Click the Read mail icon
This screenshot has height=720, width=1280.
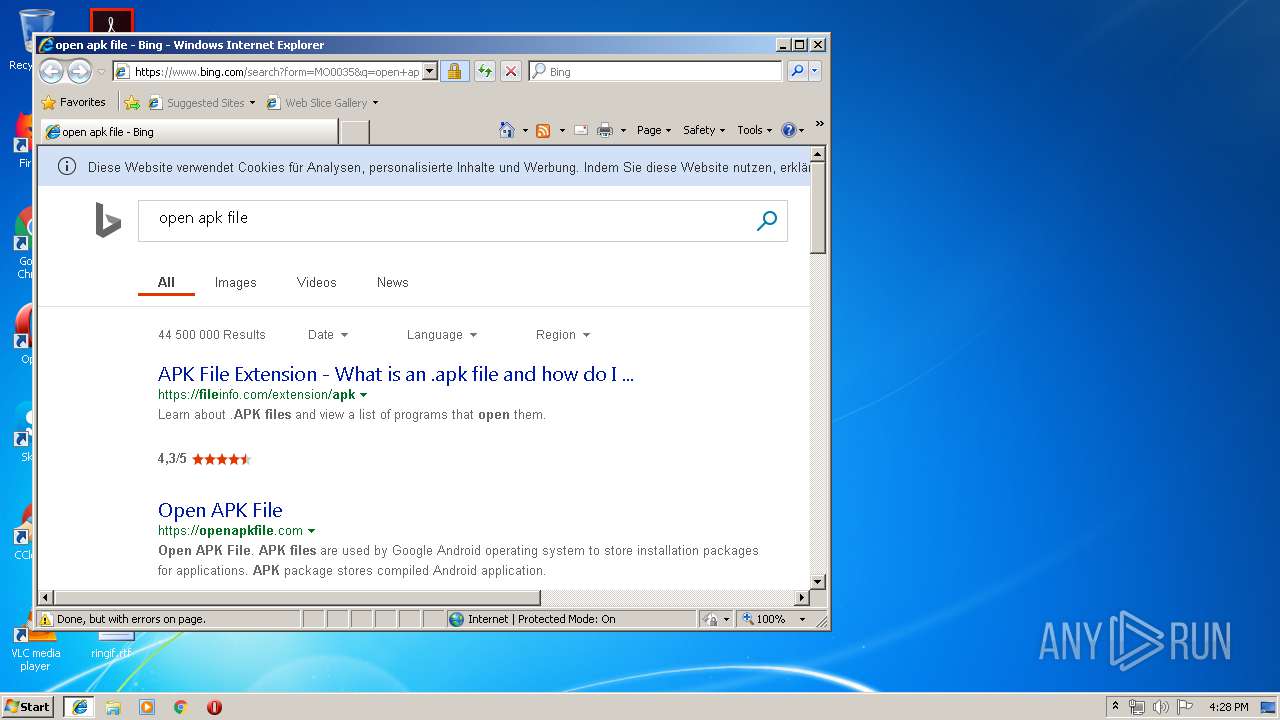click(x=581, y=130)
